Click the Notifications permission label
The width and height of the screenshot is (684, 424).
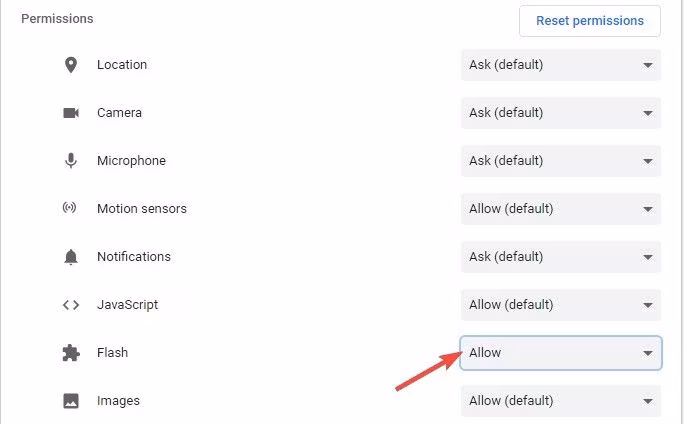pyautogui.click(x=134, y=257)
